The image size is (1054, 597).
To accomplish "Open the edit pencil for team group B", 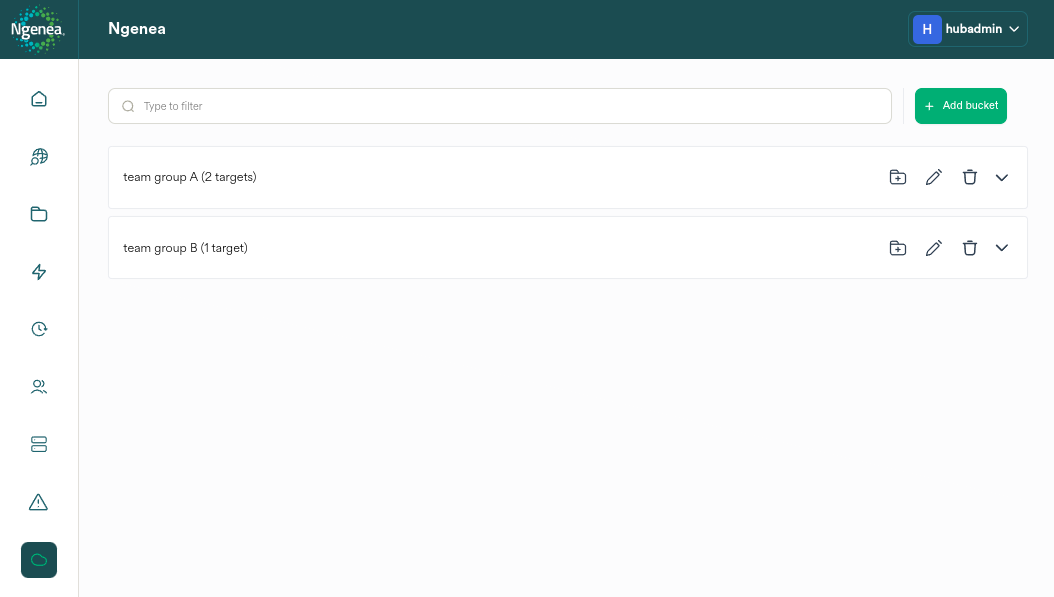I will pos(934,248).
